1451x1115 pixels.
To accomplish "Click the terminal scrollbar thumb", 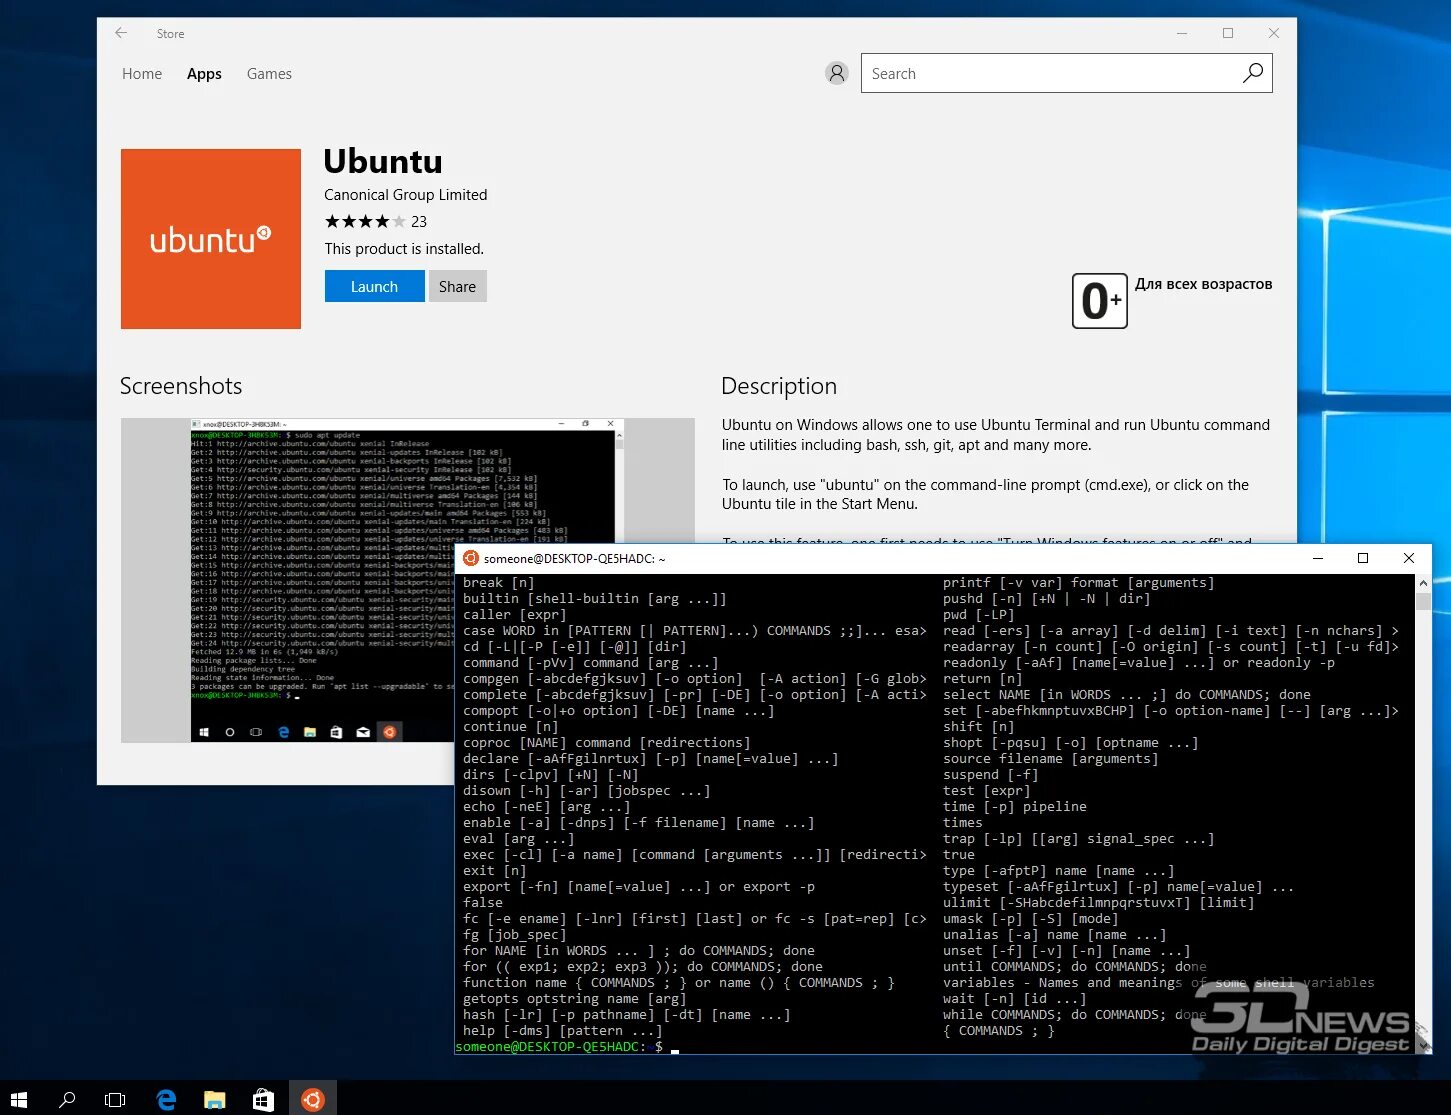I will tap(1423, 601).
